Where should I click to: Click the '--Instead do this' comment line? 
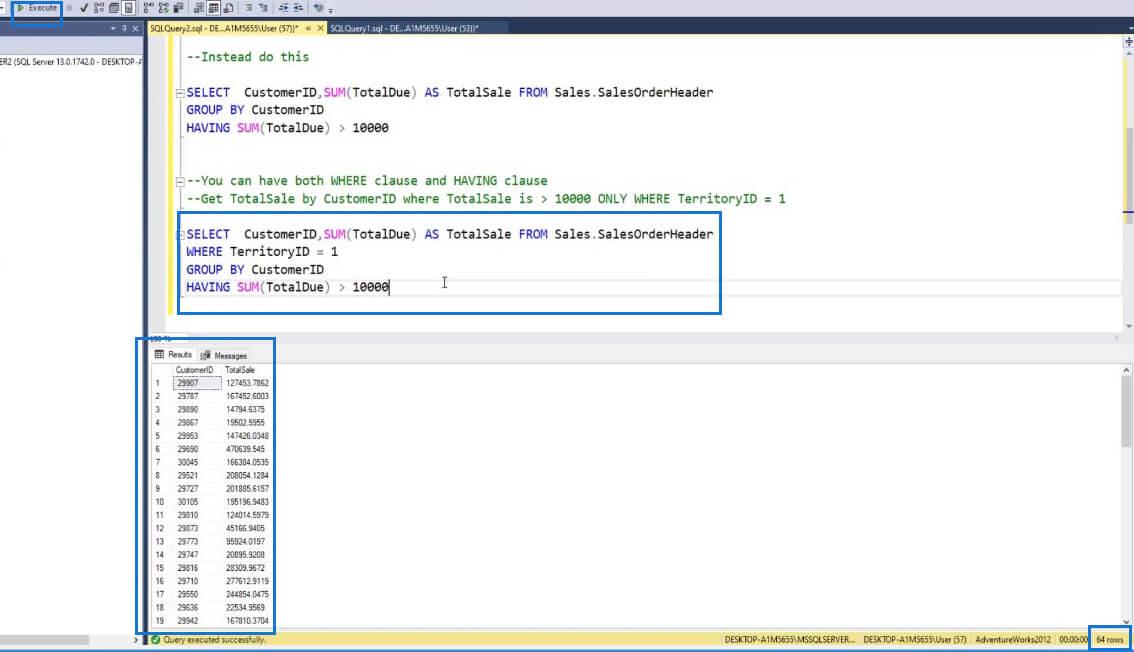tap(247, 57)
